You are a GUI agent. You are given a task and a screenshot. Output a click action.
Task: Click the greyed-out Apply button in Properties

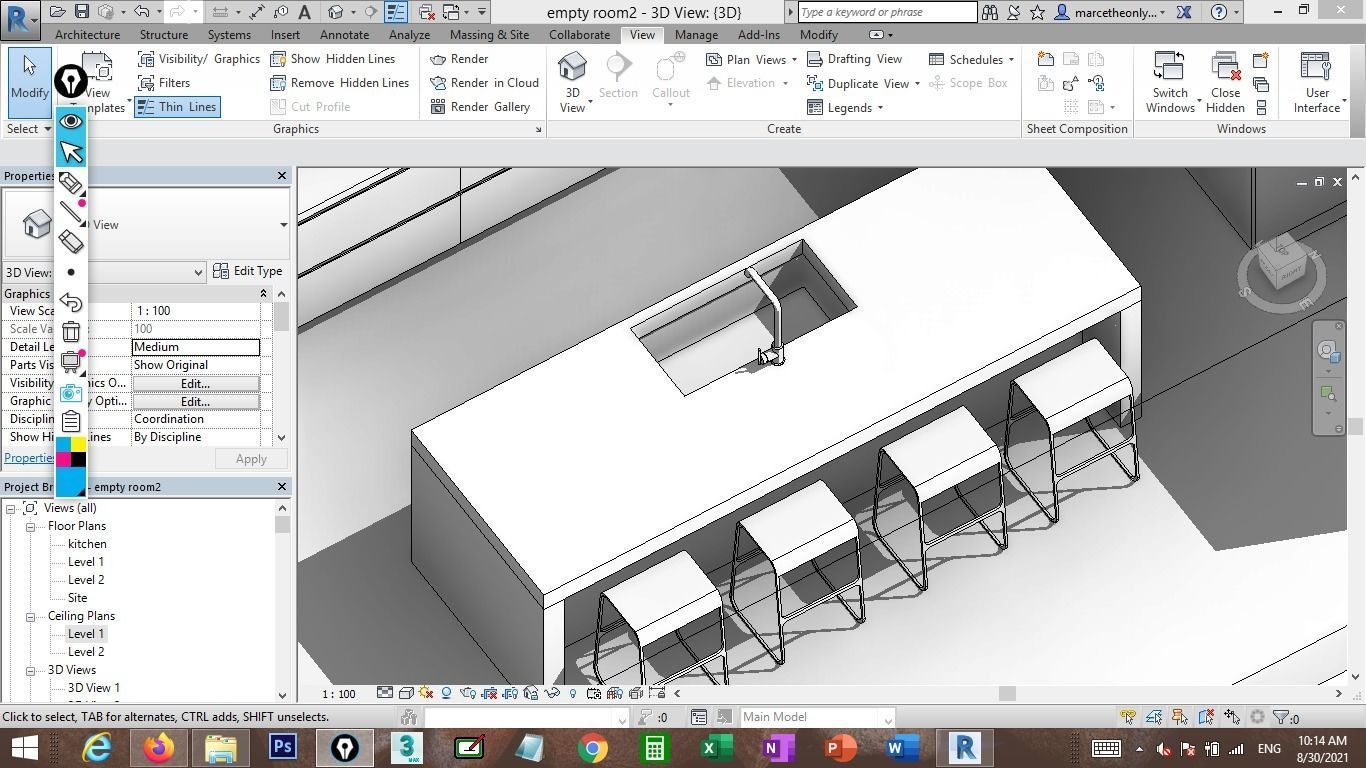click(251, 459)
